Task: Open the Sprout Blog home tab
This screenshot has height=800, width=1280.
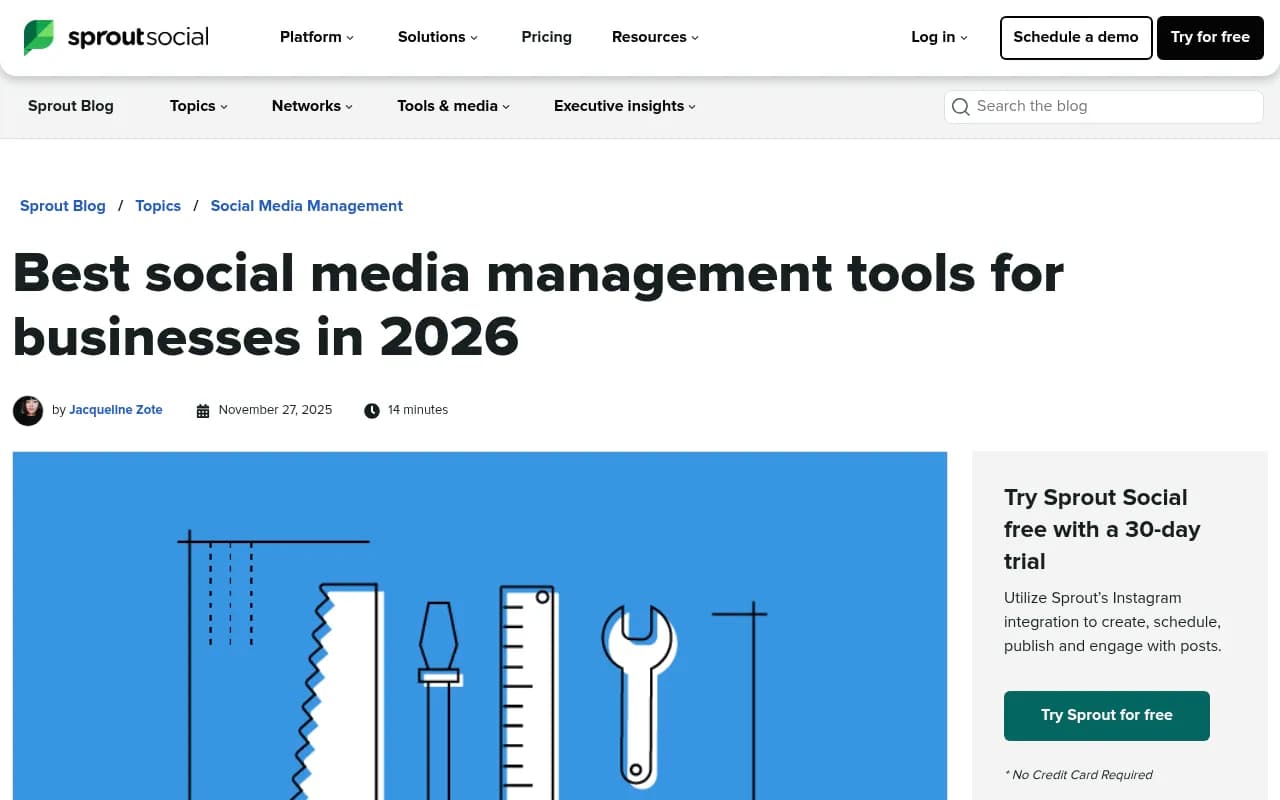Action: 71,106
